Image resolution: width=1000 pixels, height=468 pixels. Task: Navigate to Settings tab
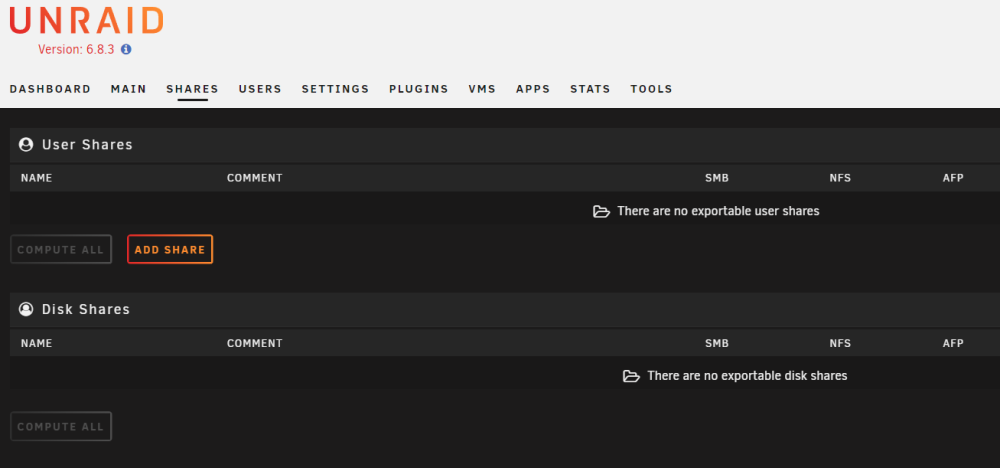335,89
